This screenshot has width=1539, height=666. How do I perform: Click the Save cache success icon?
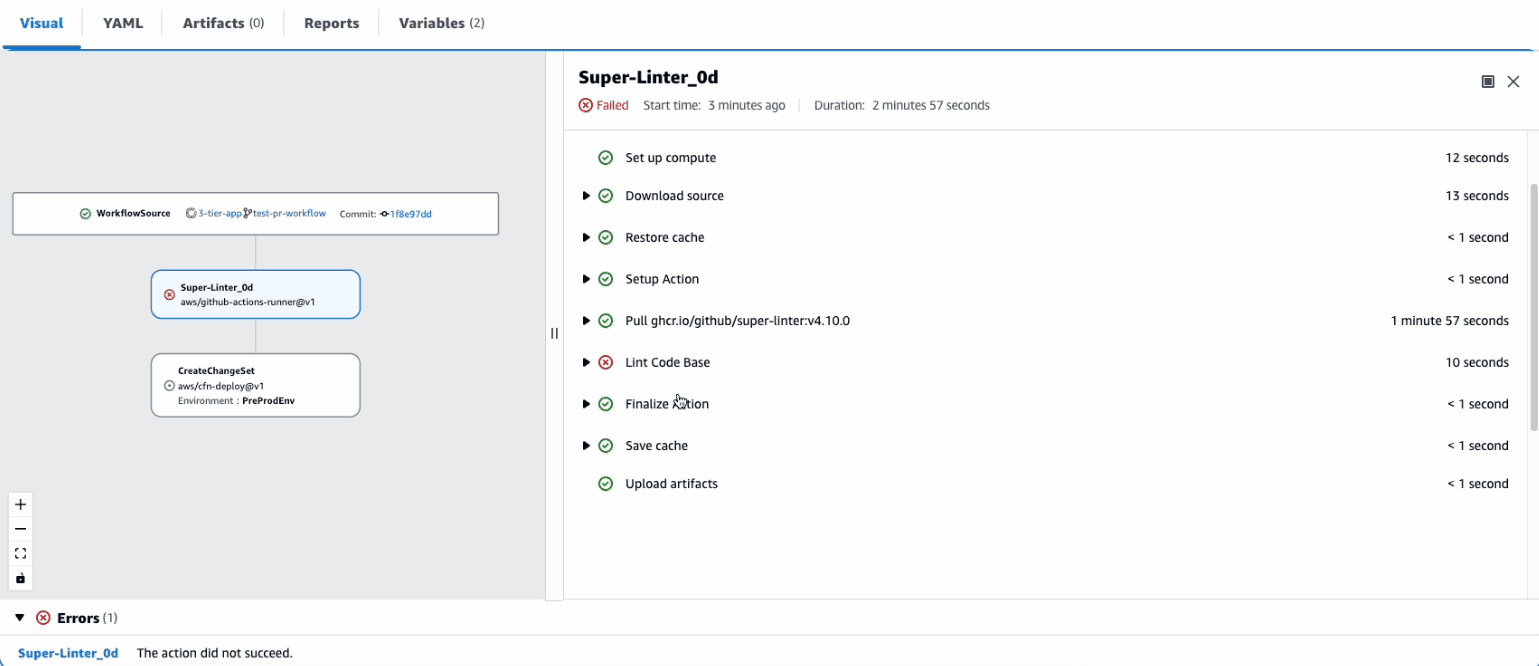click(605, 446)
